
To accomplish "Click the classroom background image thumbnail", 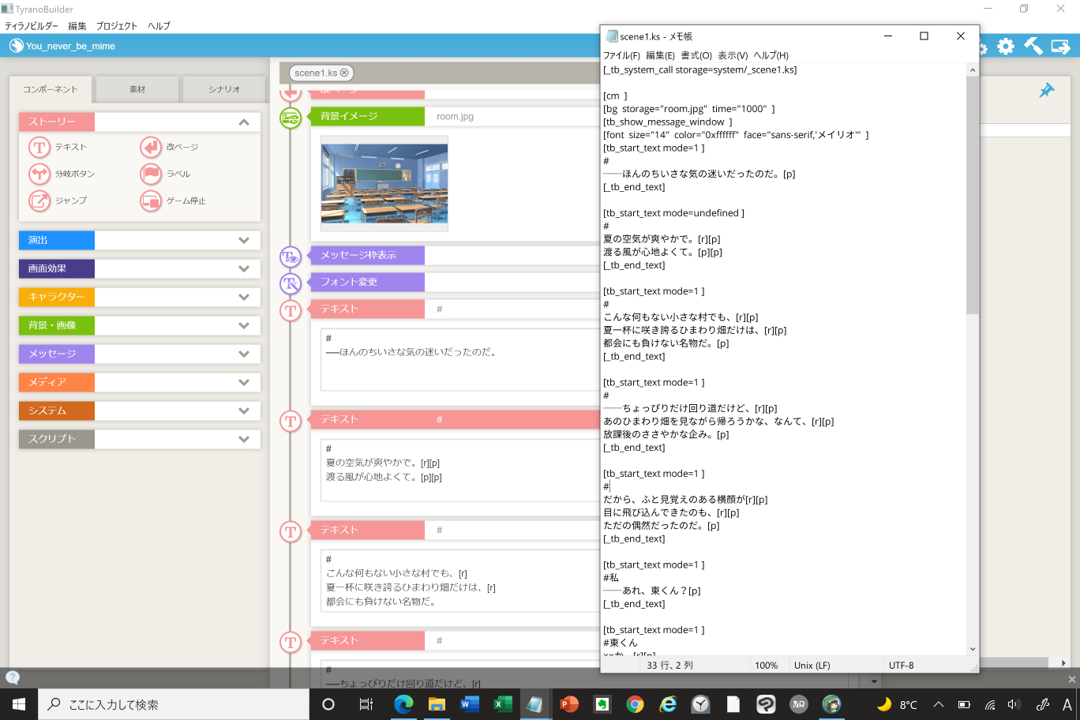I will click(x=384, y=184).
